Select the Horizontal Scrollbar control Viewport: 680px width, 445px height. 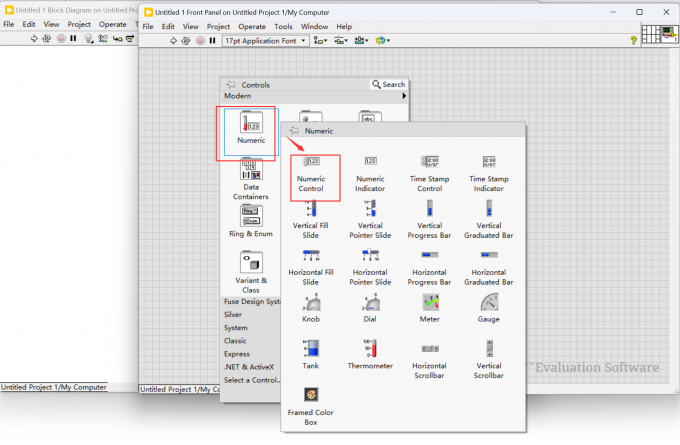click(x=429, y=361)
